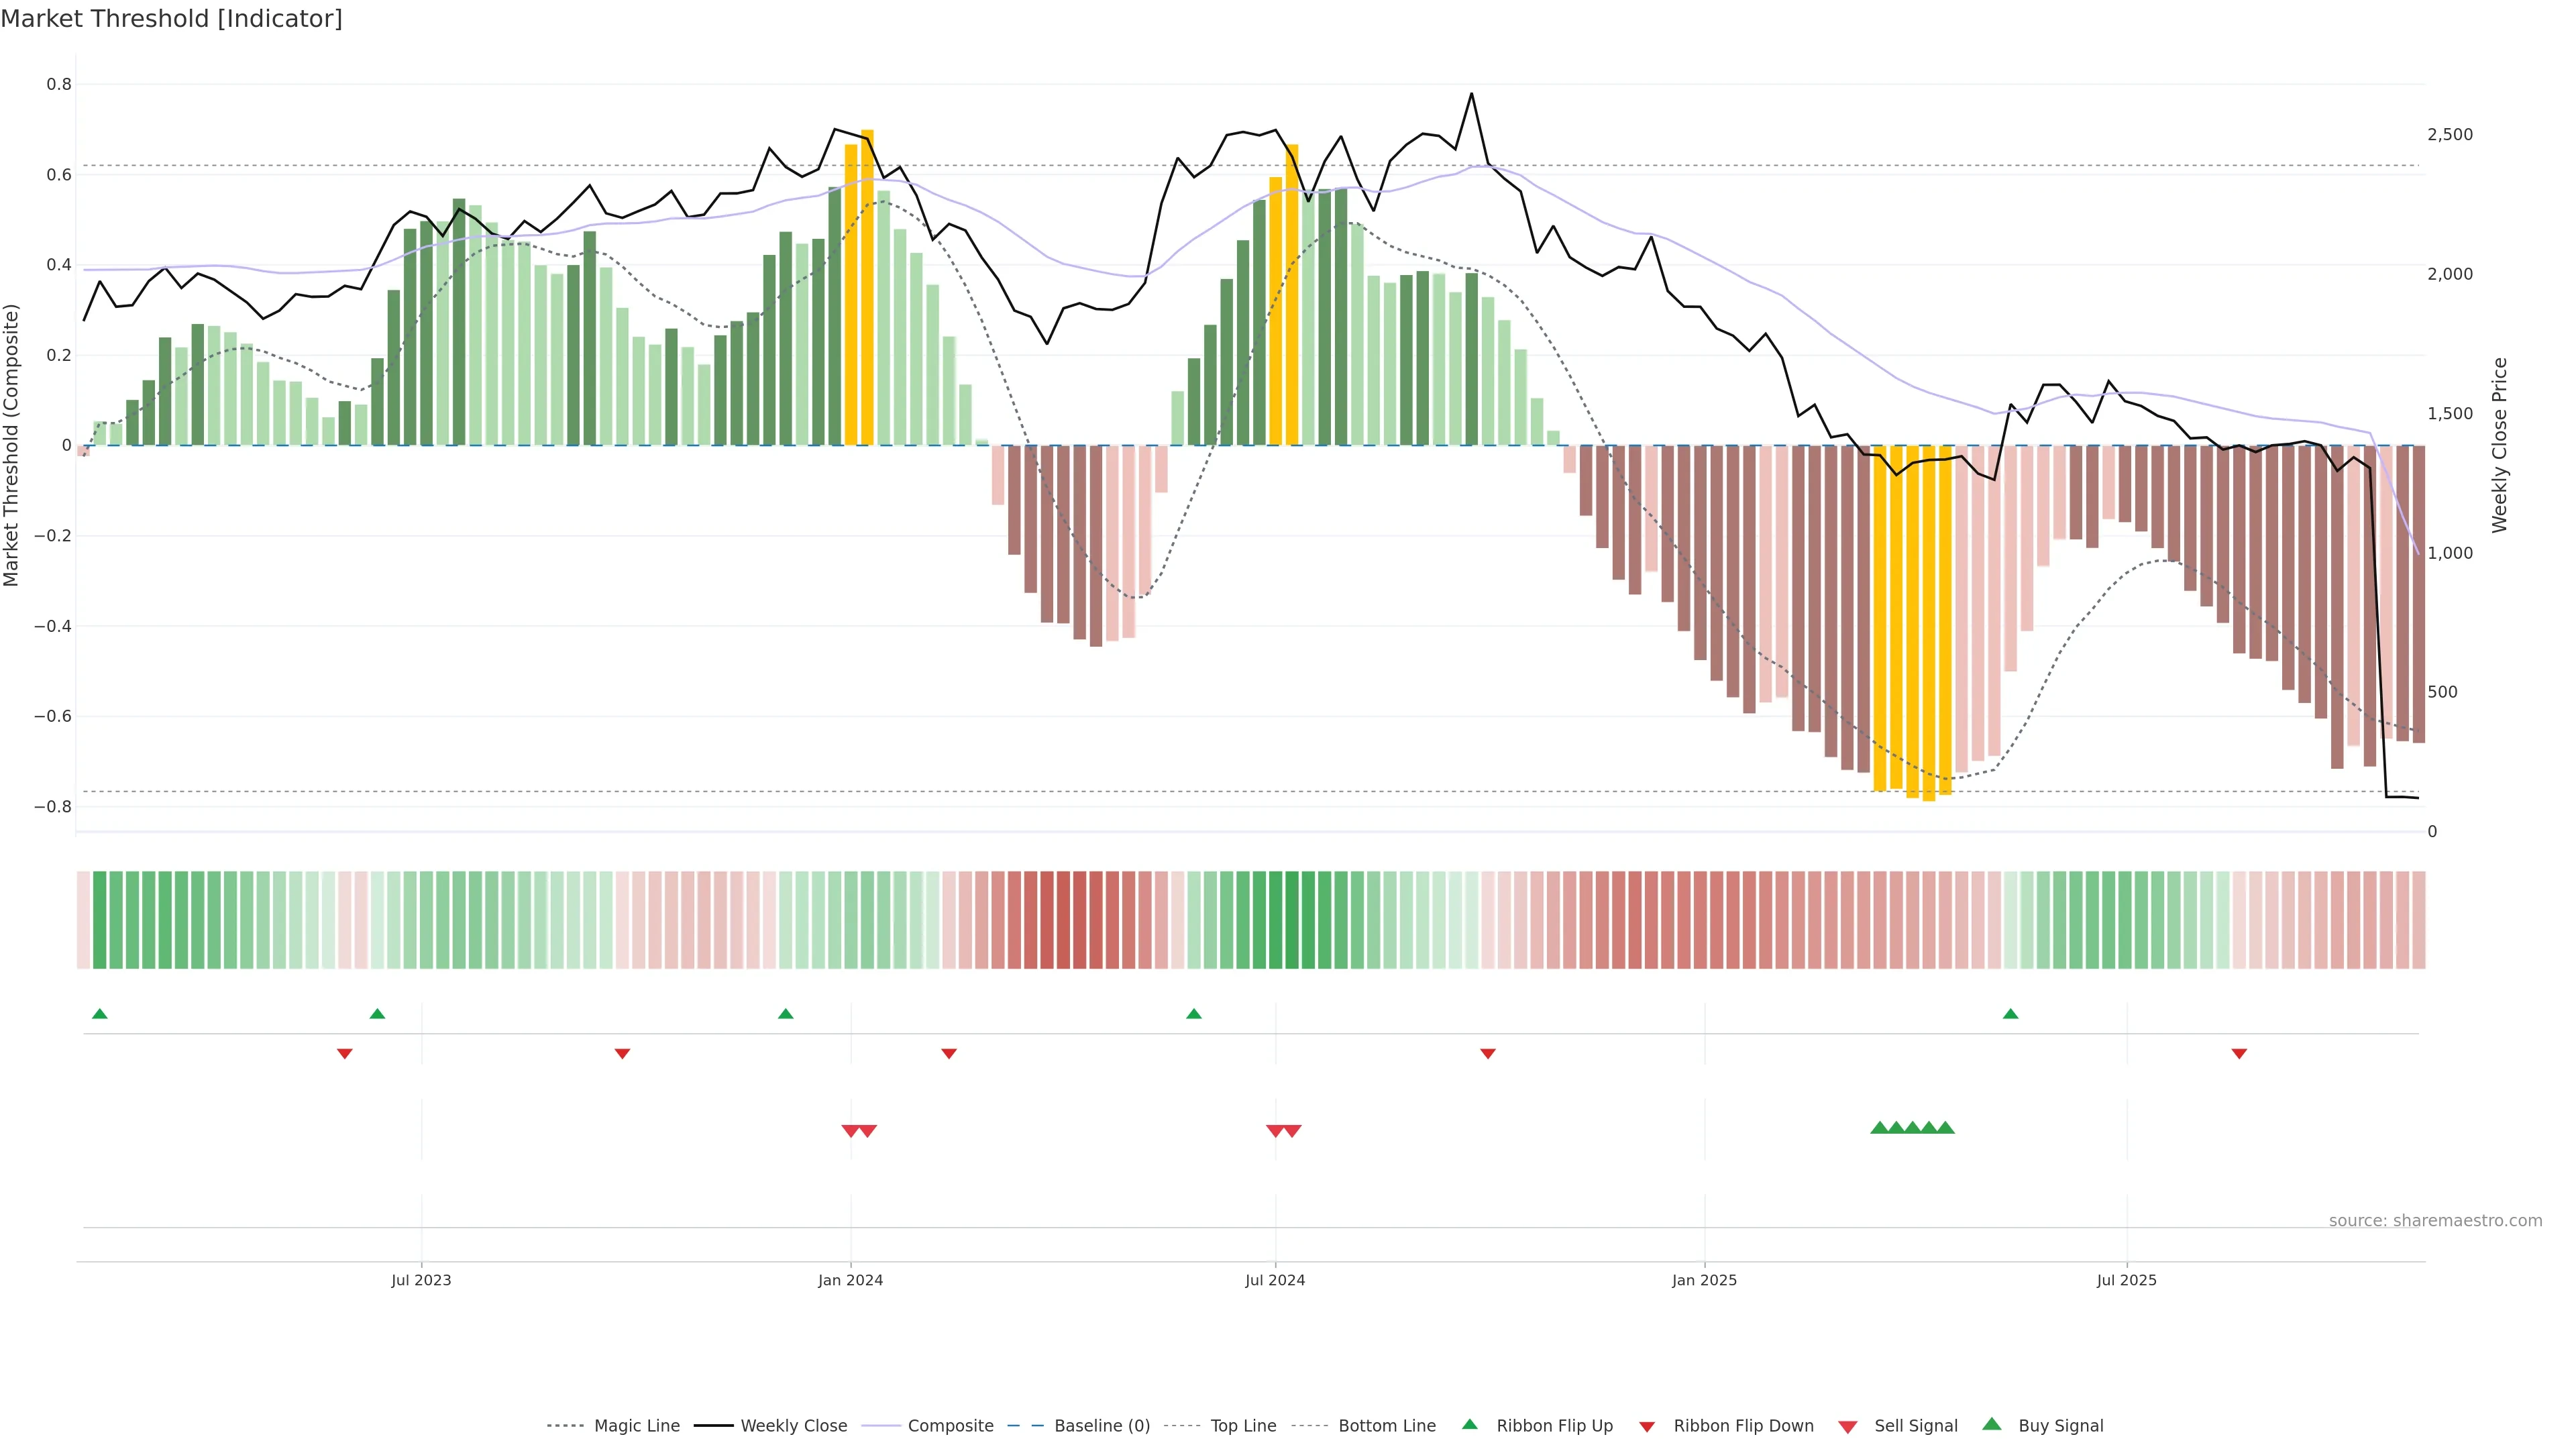This screenshot has height=1449, width=2576.
Task: Select the leftmost green ribbon flip up marker
Action: (x=99, y=1014)
